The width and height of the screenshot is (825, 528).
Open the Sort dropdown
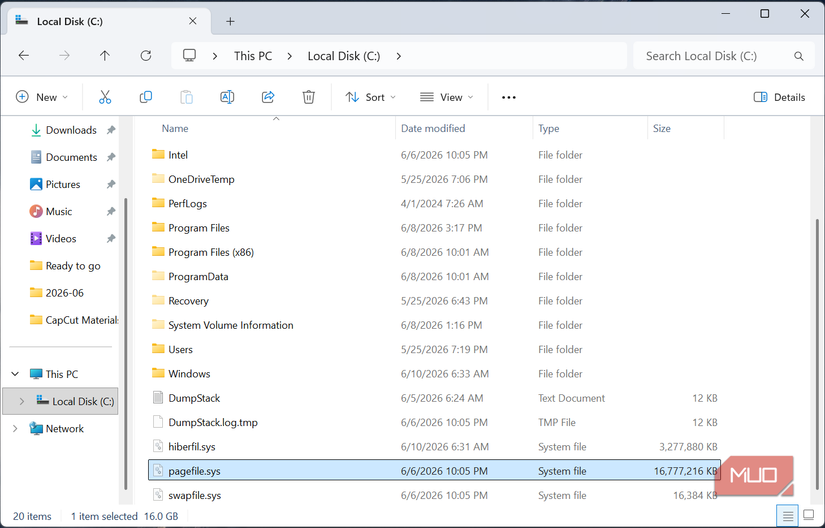coord(370,97)
